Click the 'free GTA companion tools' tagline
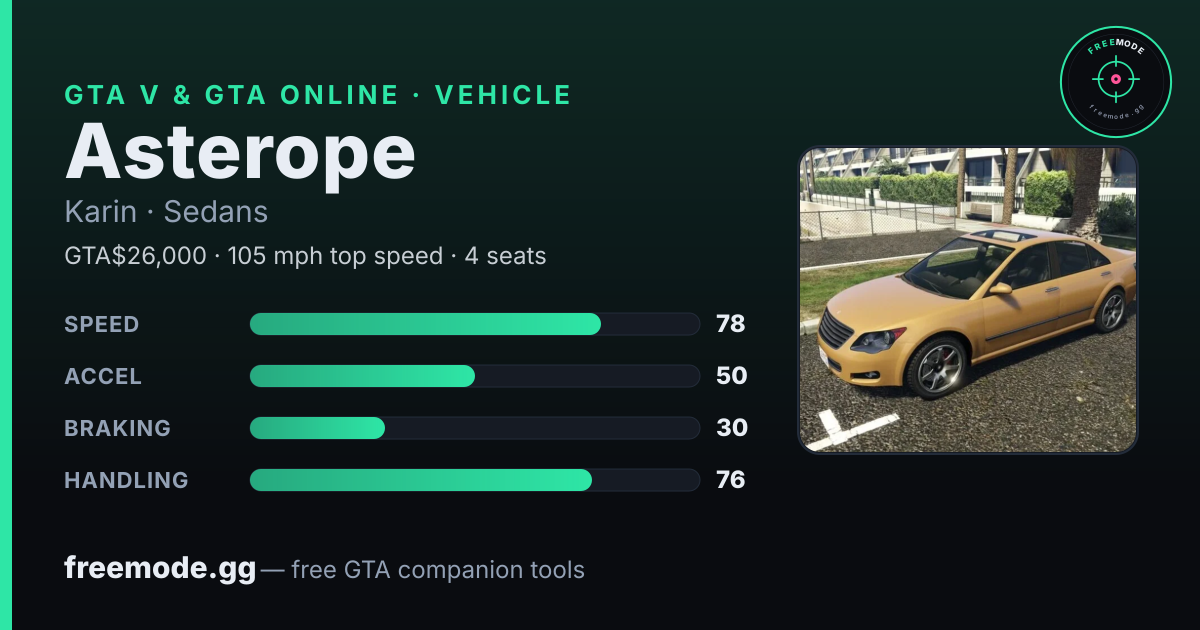The height and width of the screenshot is (630, 1200). [438, 570]
